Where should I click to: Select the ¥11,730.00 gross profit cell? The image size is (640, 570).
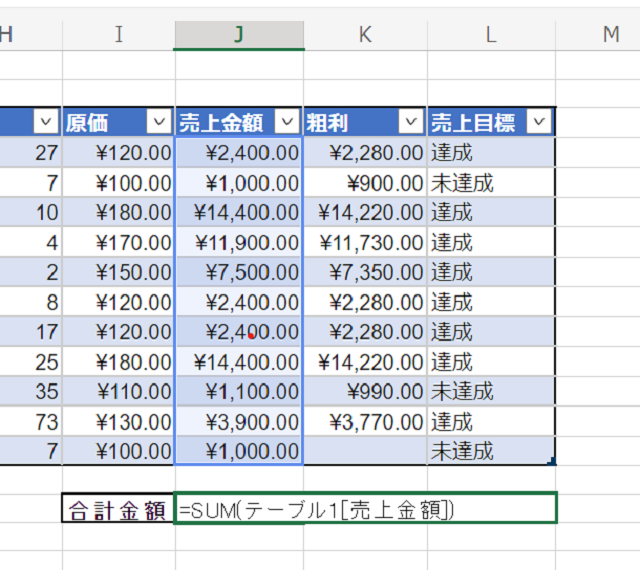[x=365, y=243]
